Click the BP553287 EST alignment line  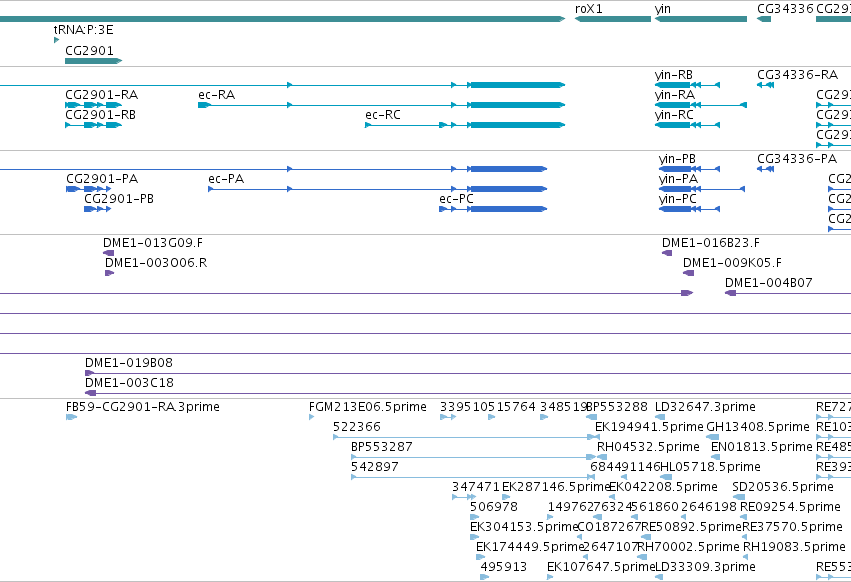473,457
